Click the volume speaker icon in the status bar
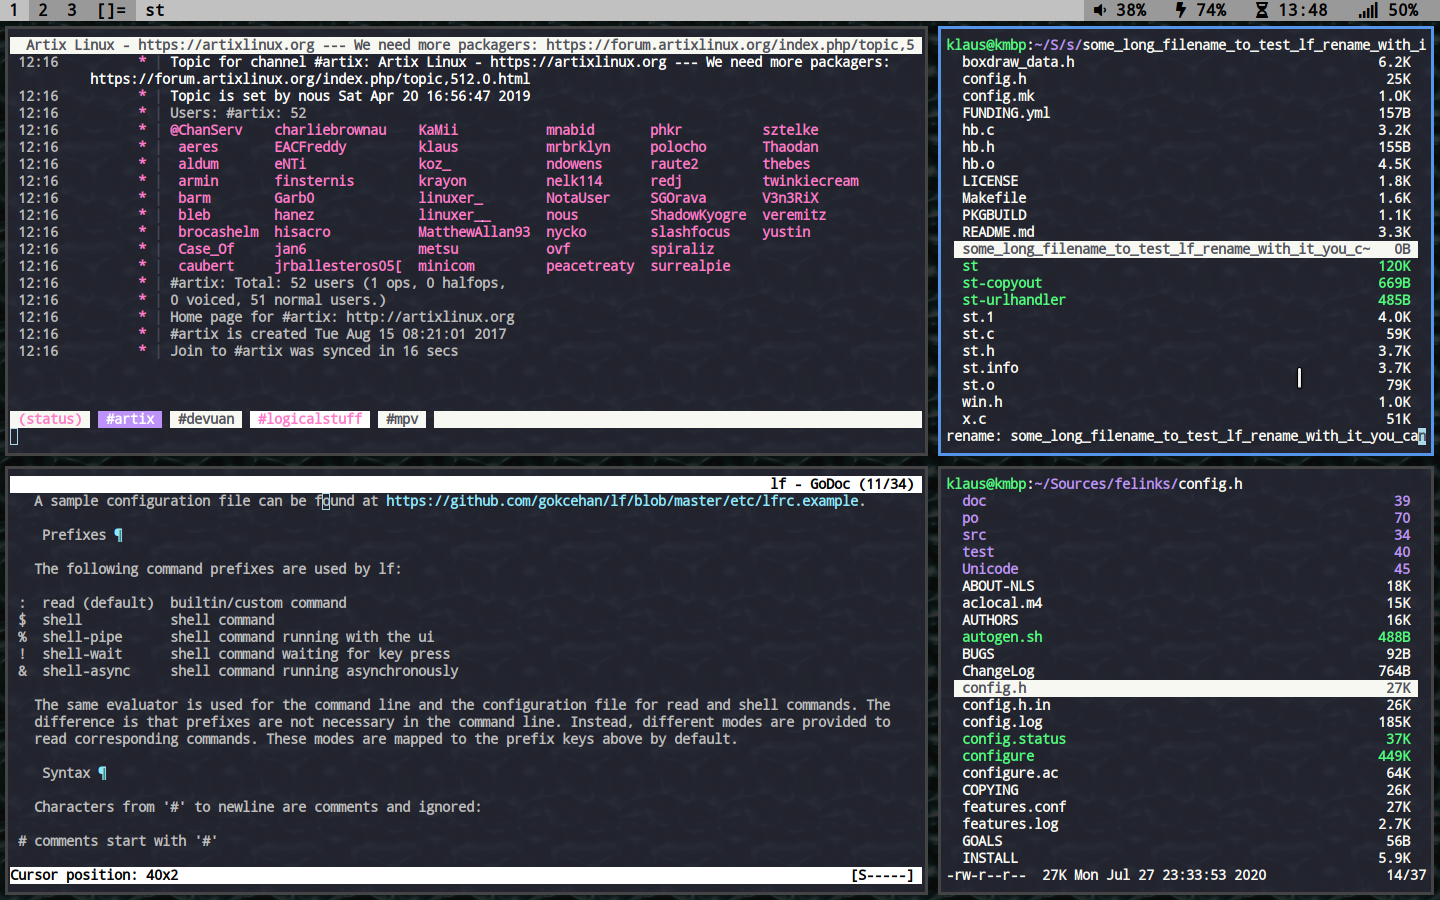The width and height of the screenshot is (1440, 900). [x=1100, y=10]
